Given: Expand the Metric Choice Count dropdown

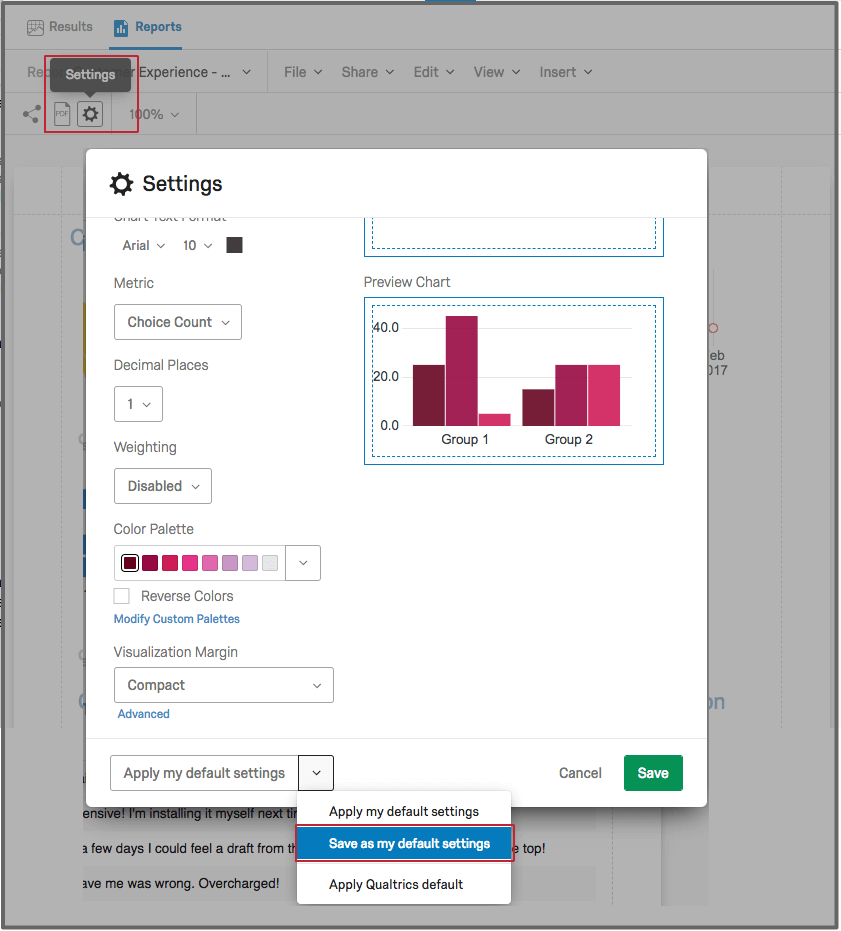Looking at the screenshot, I should tap(178, 322).
